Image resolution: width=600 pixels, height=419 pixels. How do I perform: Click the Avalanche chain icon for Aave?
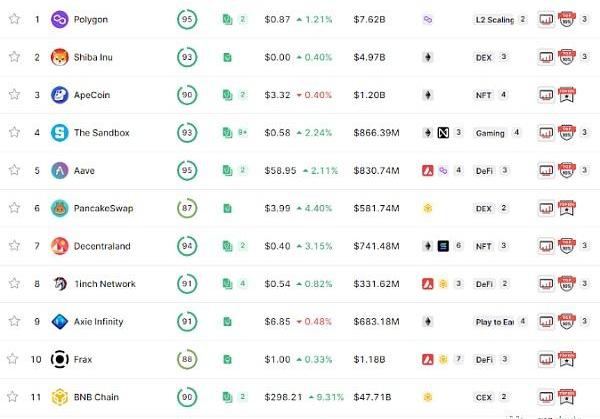pyautogui.click(x=428, y=170)
